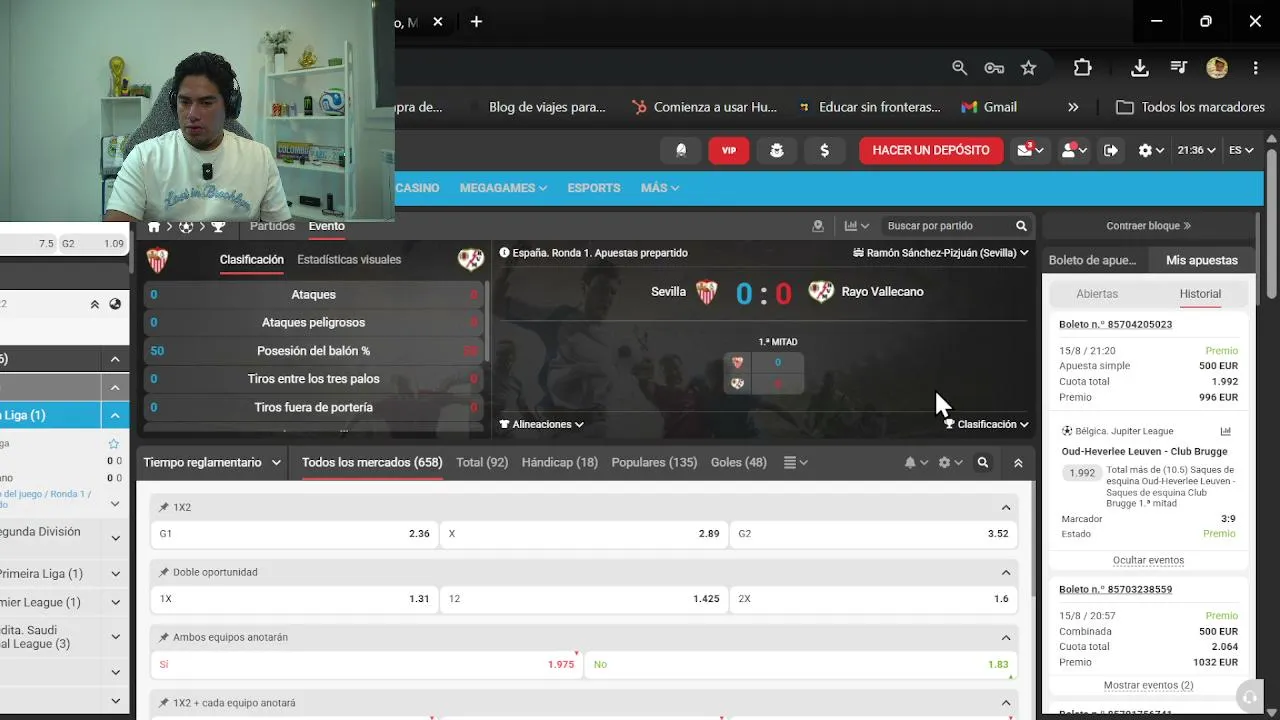Select the X draw odds 2.89
This screenshot has height=720, width=1280.
(584, 534)
